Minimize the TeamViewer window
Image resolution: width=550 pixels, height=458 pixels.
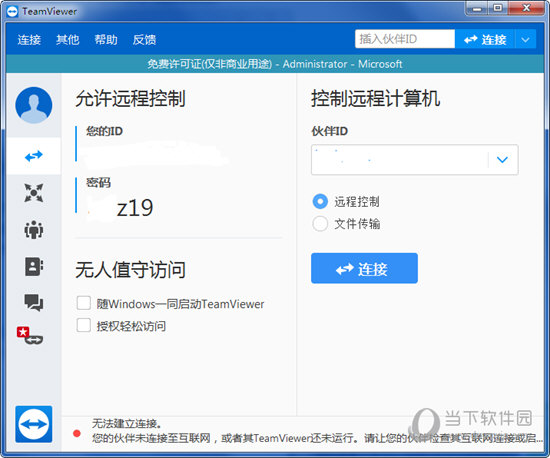click(477, 8)
